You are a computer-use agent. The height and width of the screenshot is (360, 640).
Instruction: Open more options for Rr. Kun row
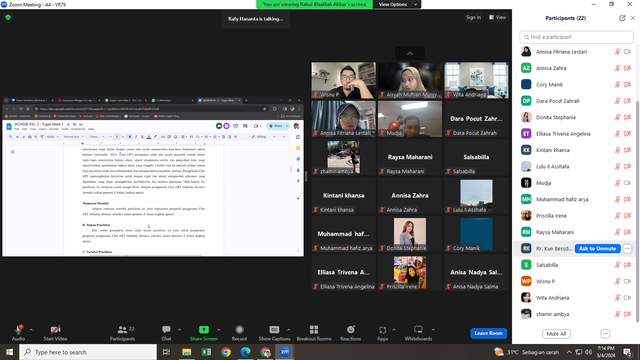point(627,249)
